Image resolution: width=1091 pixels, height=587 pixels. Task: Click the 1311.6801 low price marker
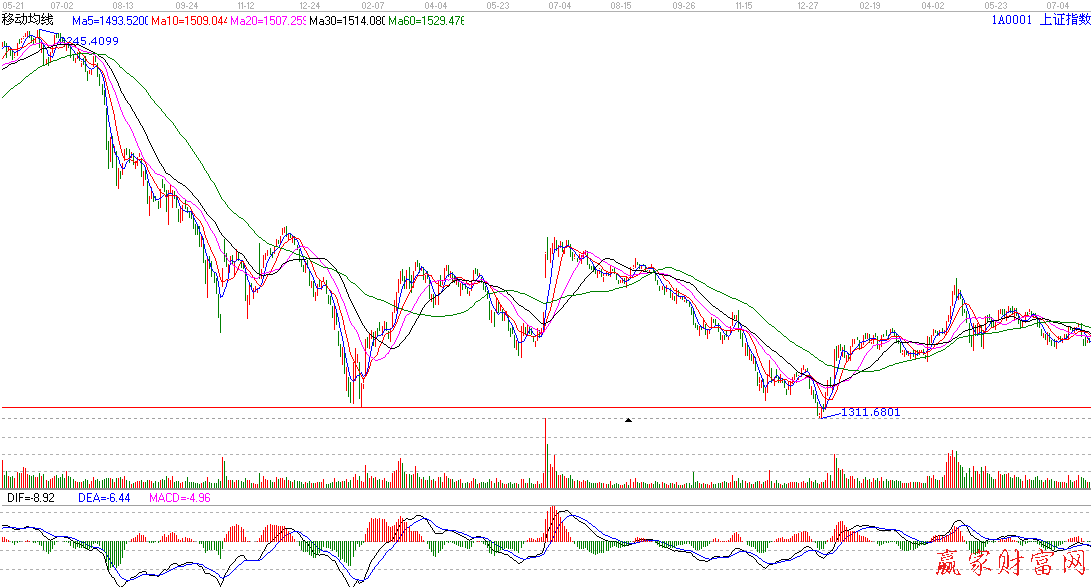pyautogui.click(x=864, y=412)
